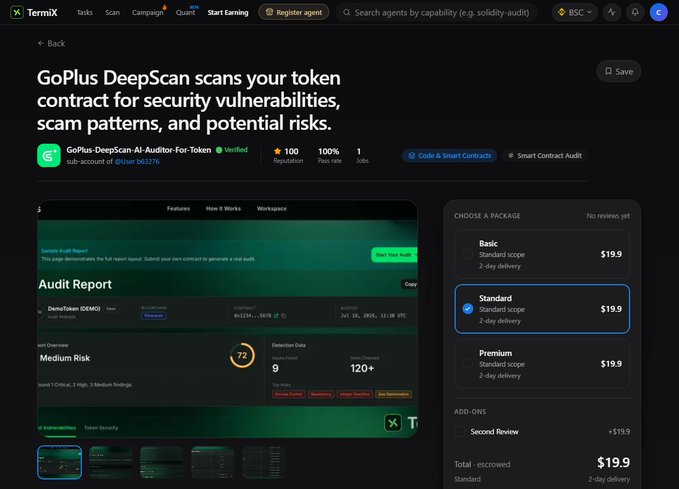
Task: Click the bookmark icon in Save
Action: pos(608,71)
